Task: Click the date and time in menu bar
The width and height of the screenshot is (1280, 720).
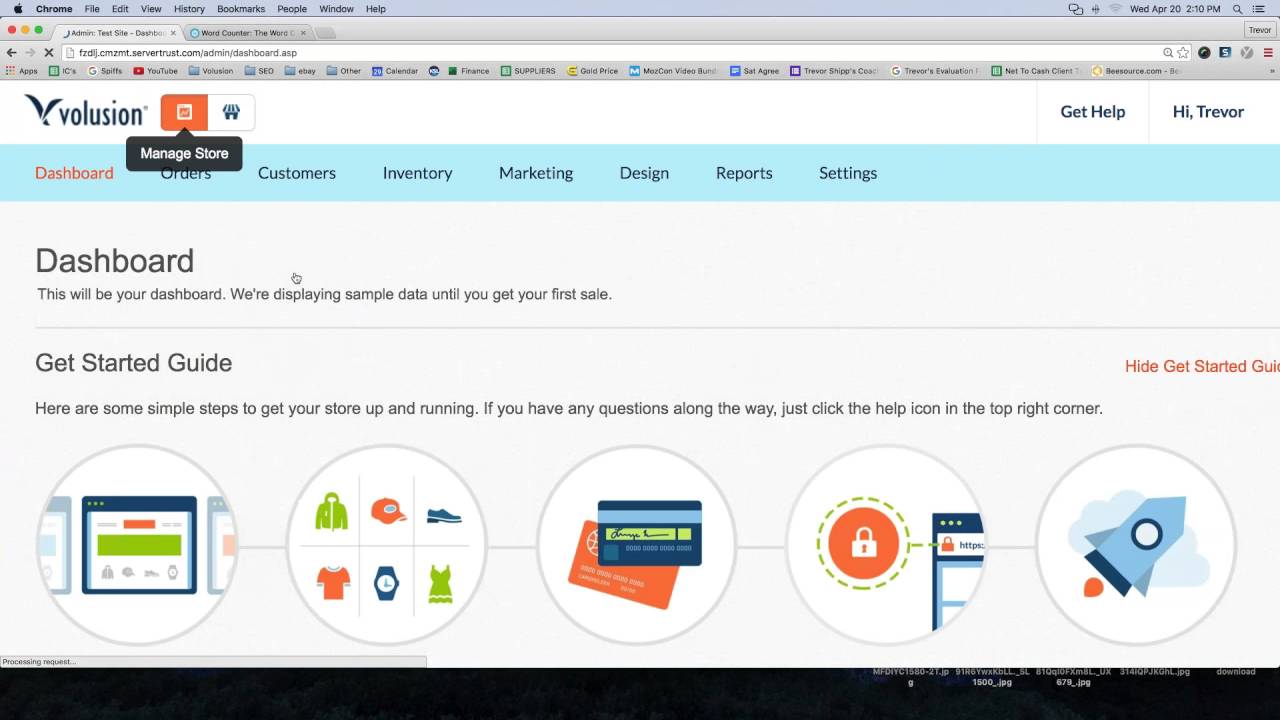Action: (1175, 9)
